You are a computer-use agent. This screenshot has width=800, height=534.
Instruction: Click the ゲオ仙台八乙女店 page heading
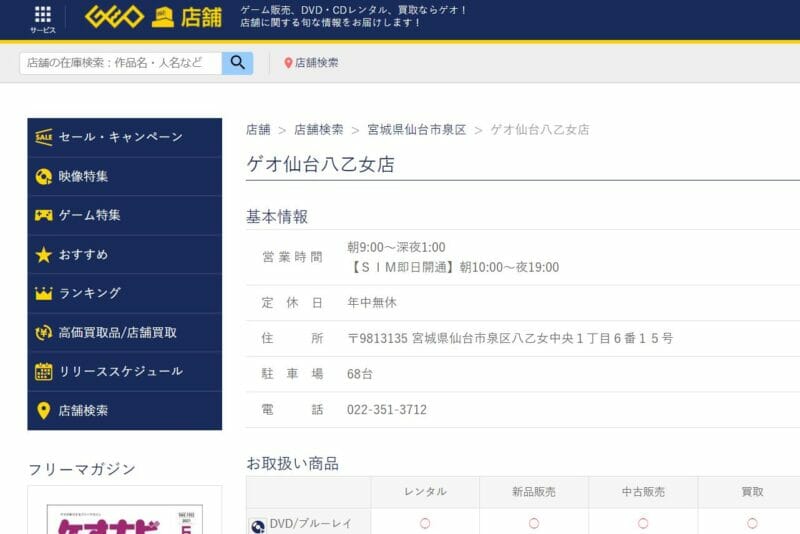click(x=320, y=164)
